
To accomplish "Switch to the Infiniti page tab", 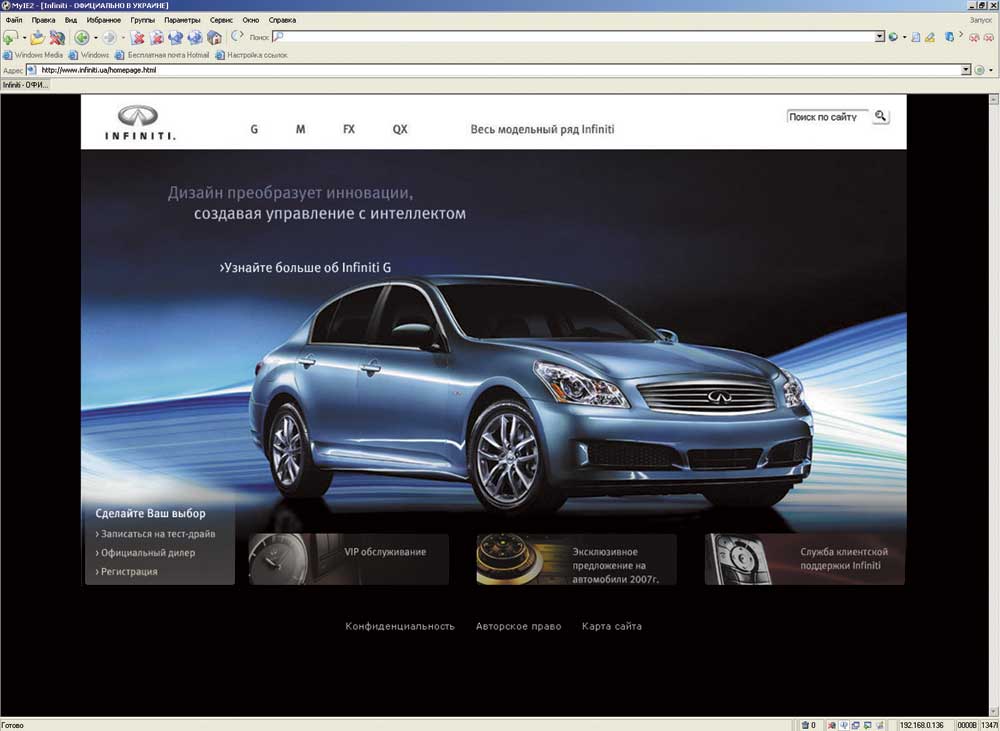I will (25, 85).
